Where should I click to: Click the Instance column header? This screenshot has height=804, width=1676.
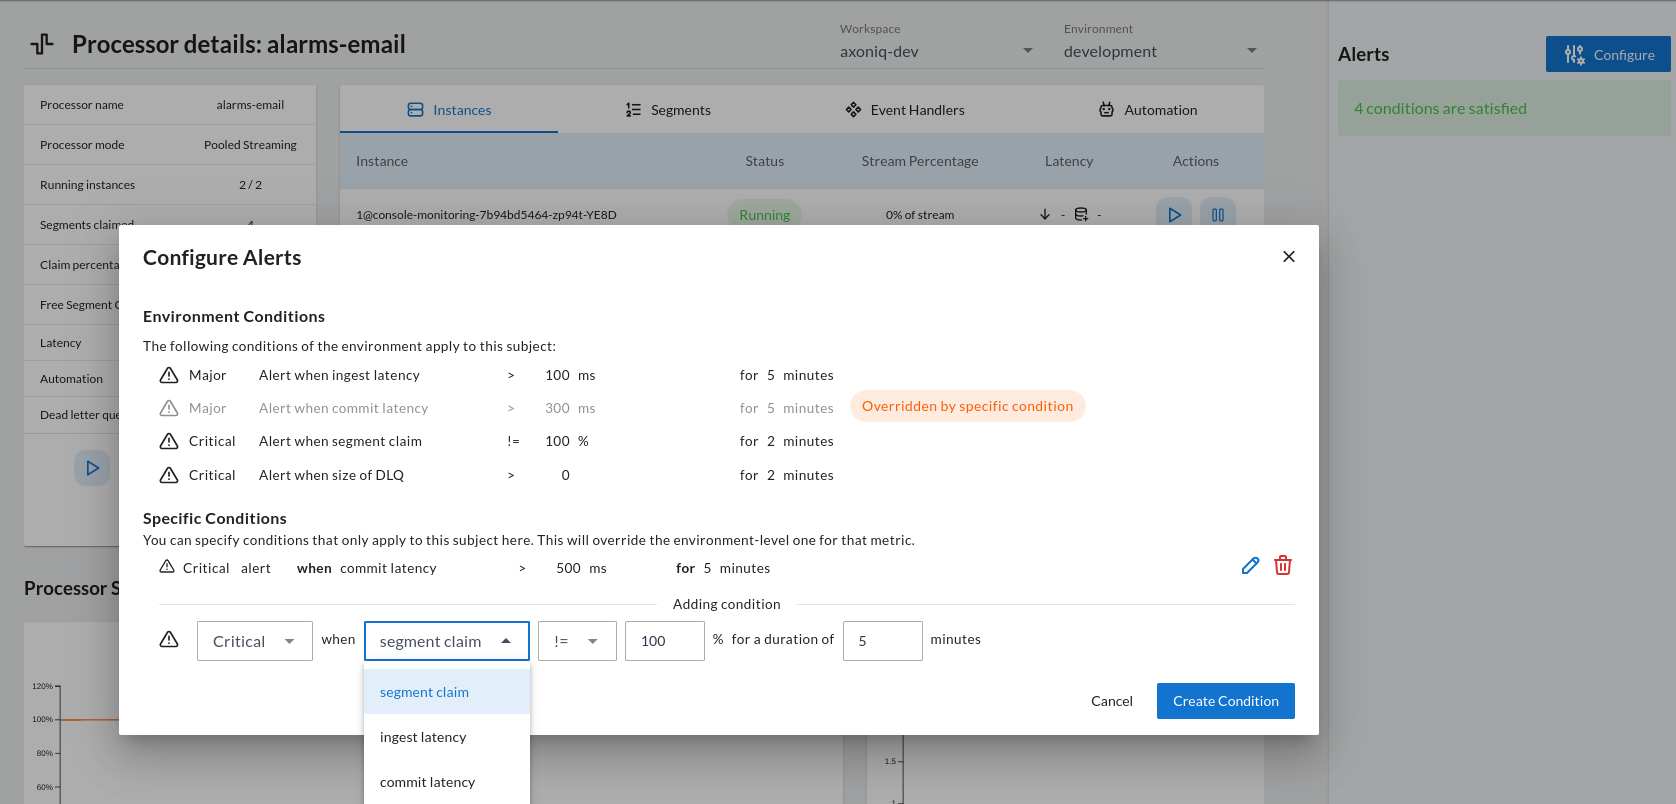pos(382,161)
